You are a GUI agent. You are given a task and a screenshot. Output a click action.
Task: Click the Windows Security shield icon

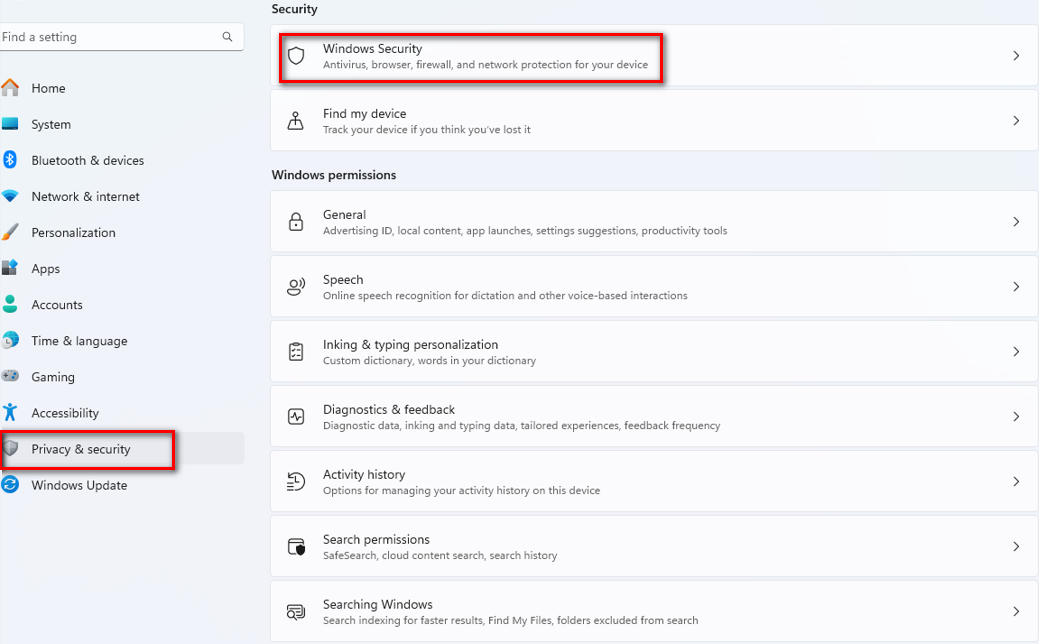coord(296,56)
